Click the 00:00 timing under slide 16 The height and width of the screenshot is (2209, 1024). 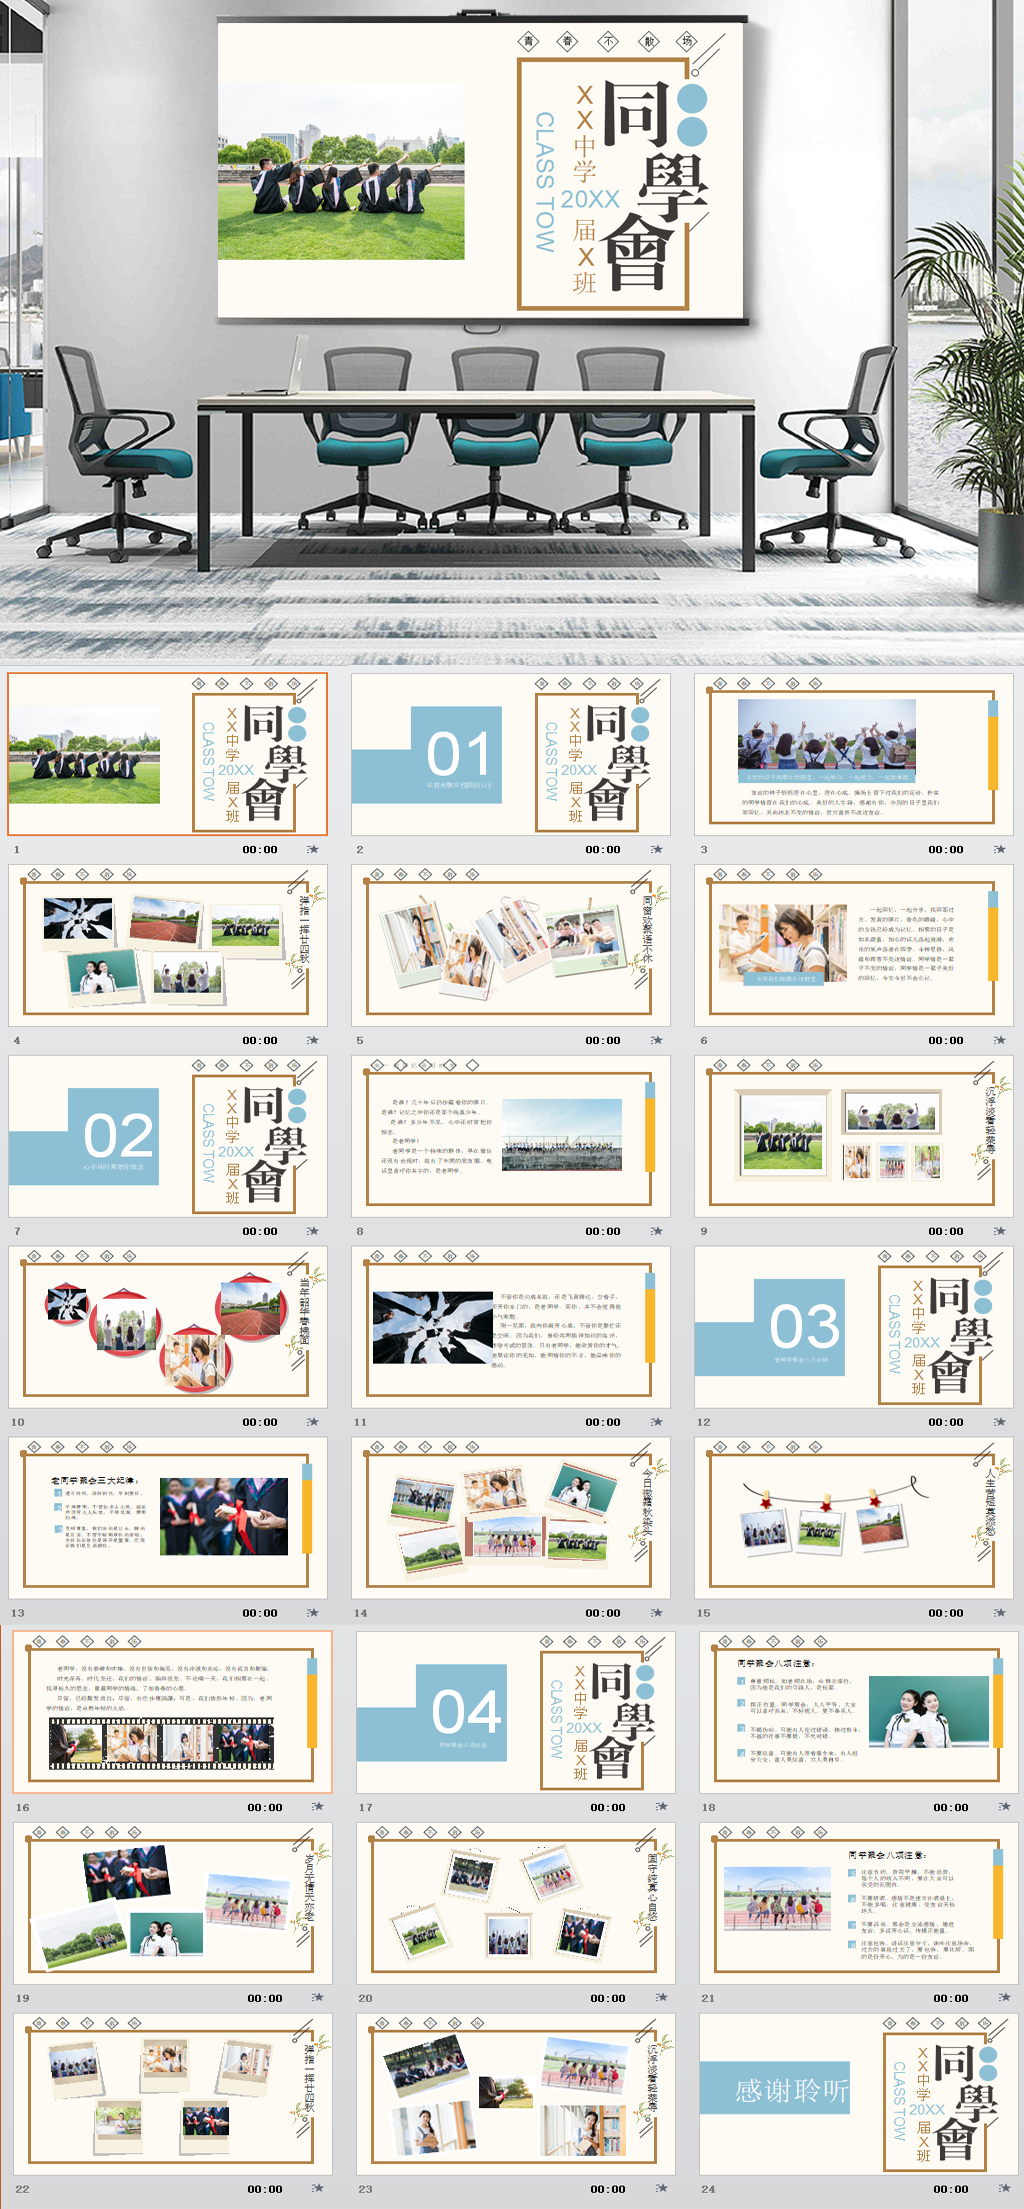[265, 1807]
